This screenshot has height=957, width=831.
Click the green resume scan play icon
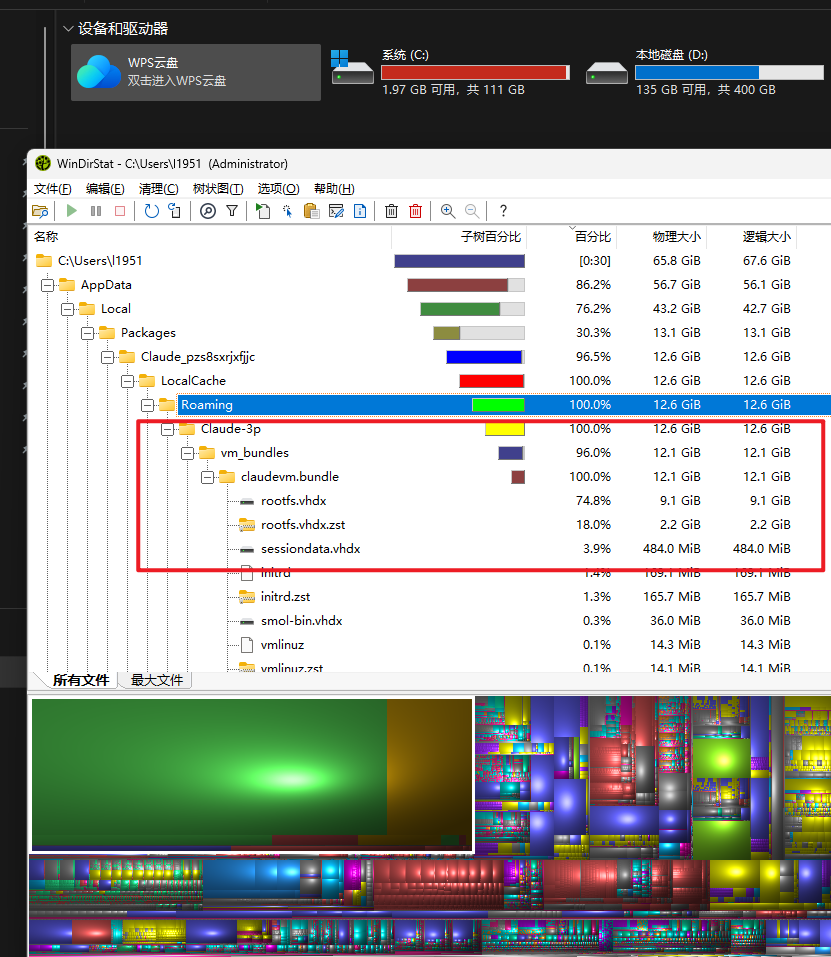(71, 211)
